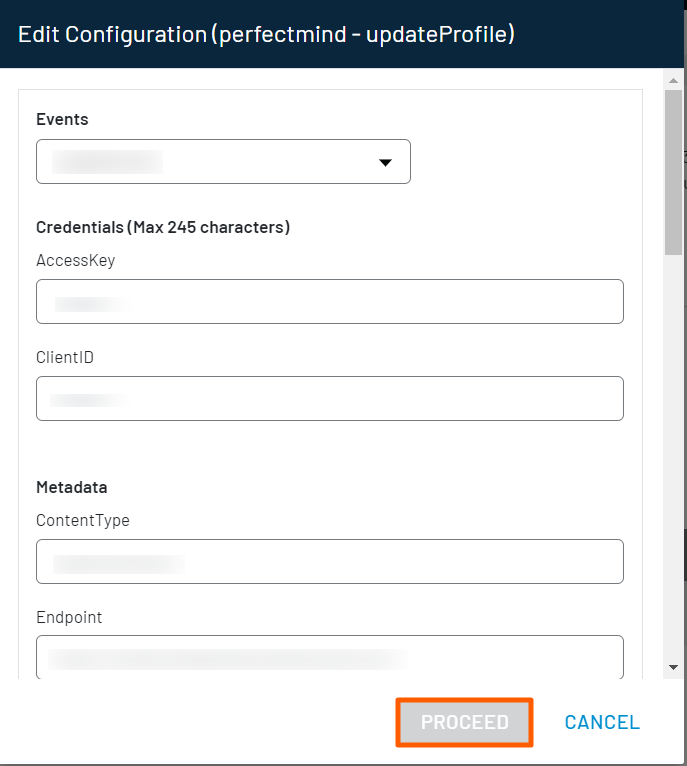
Task: Click the Metadata section heading
Action: click(x=72, y=487)
